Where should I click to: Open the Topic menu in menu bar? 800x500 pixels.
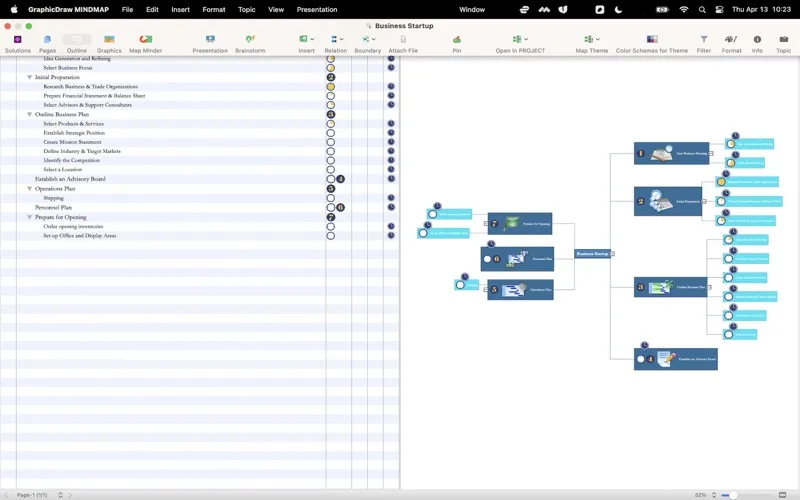click(246, 9)
